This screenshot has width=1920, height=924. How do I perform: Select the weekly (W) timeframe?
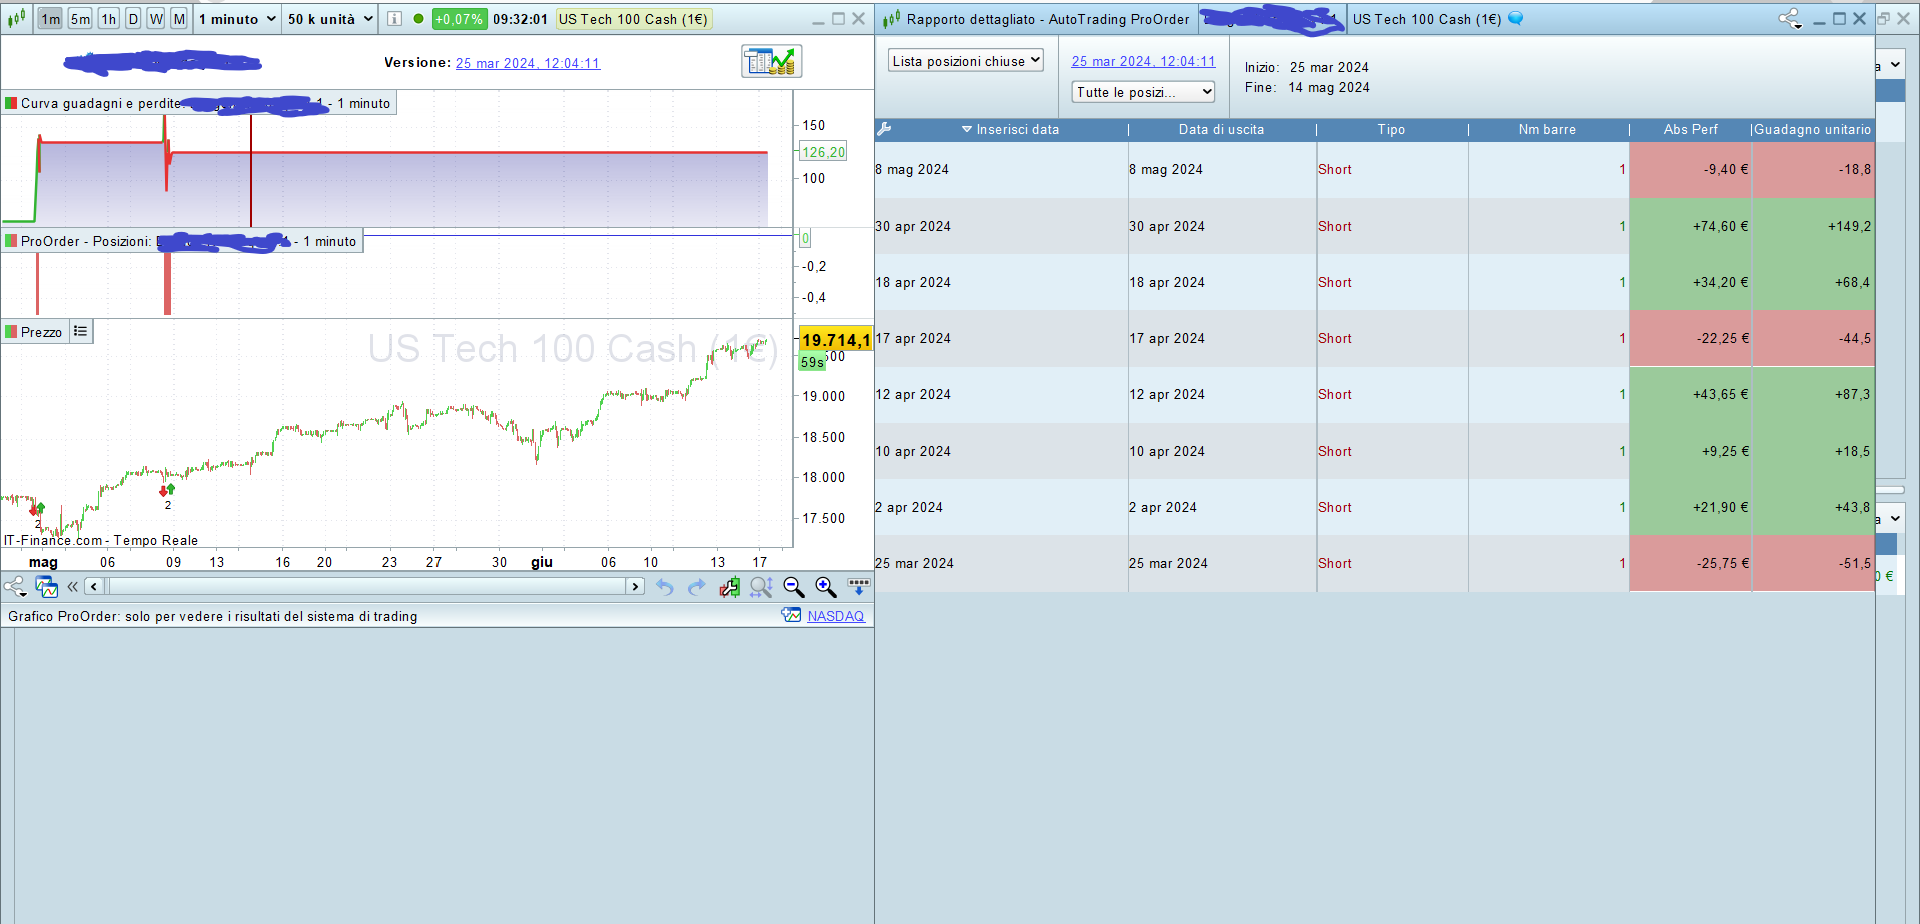tap(156, 19)
